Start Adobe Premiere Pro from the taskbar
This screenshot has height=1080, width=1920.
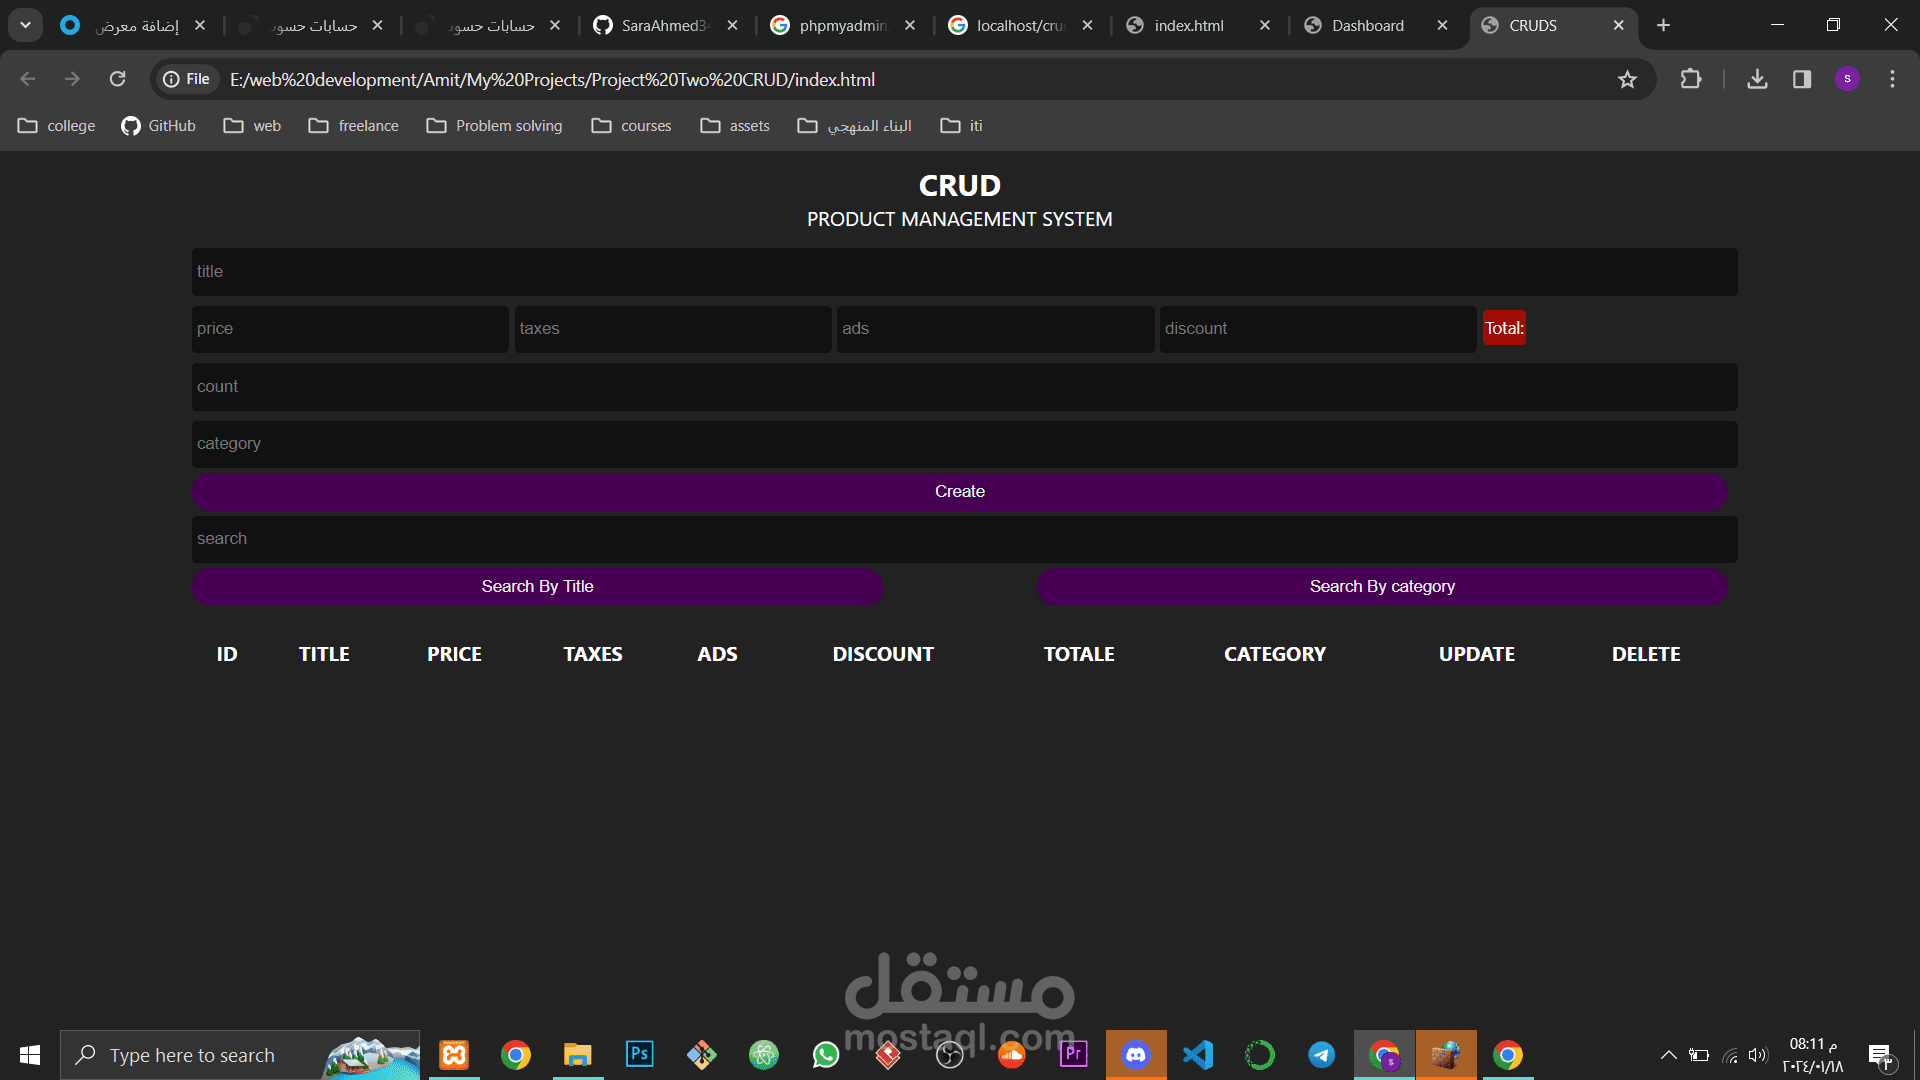(x=1073, y=1054)
